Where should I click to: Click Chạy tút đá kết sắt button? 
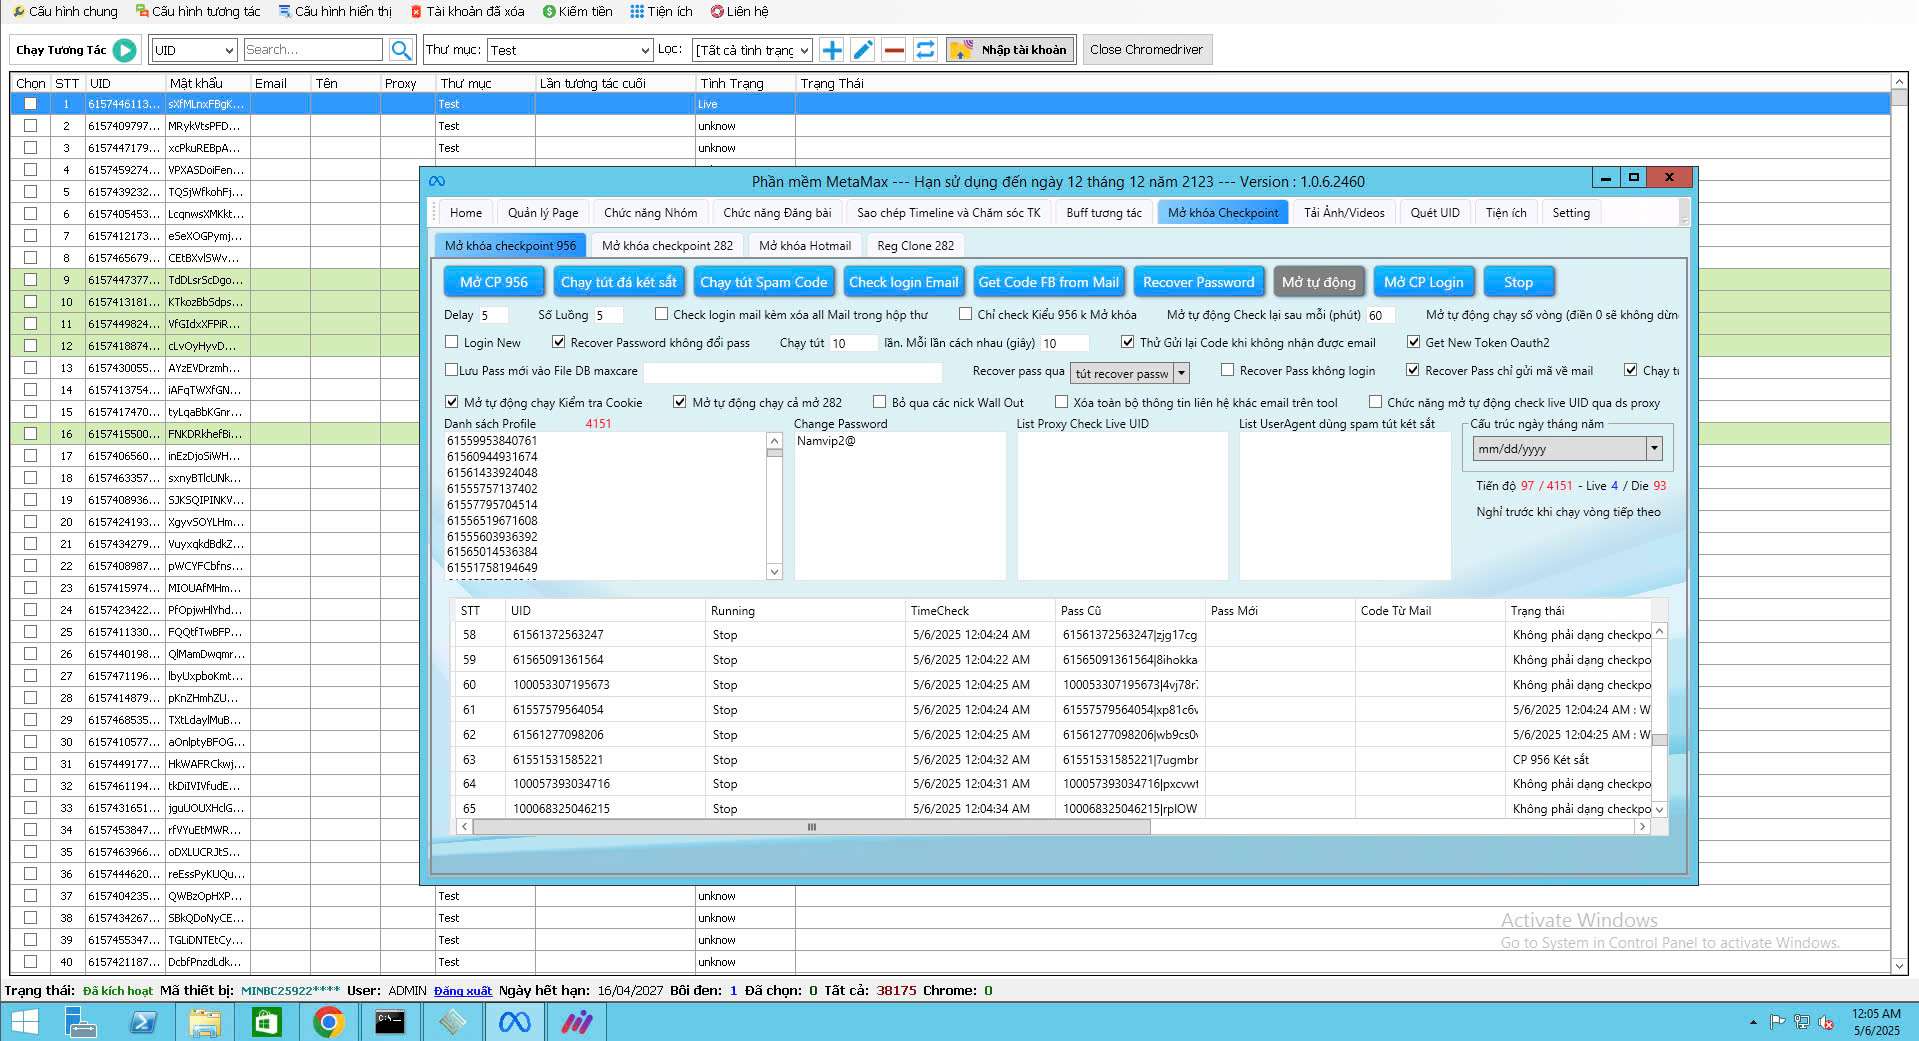click(619, 282)
